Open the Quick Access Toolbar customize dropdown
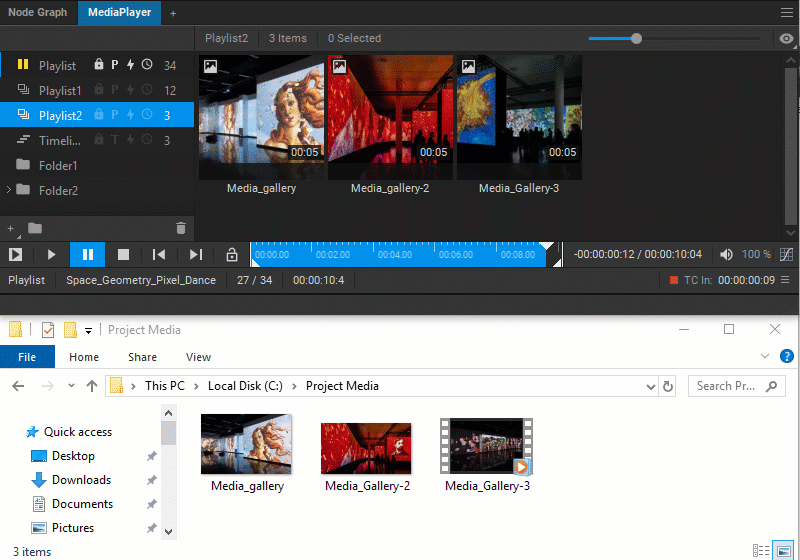Image resolution: width=800 pixels, height=560 pixels. click(88, 330)
